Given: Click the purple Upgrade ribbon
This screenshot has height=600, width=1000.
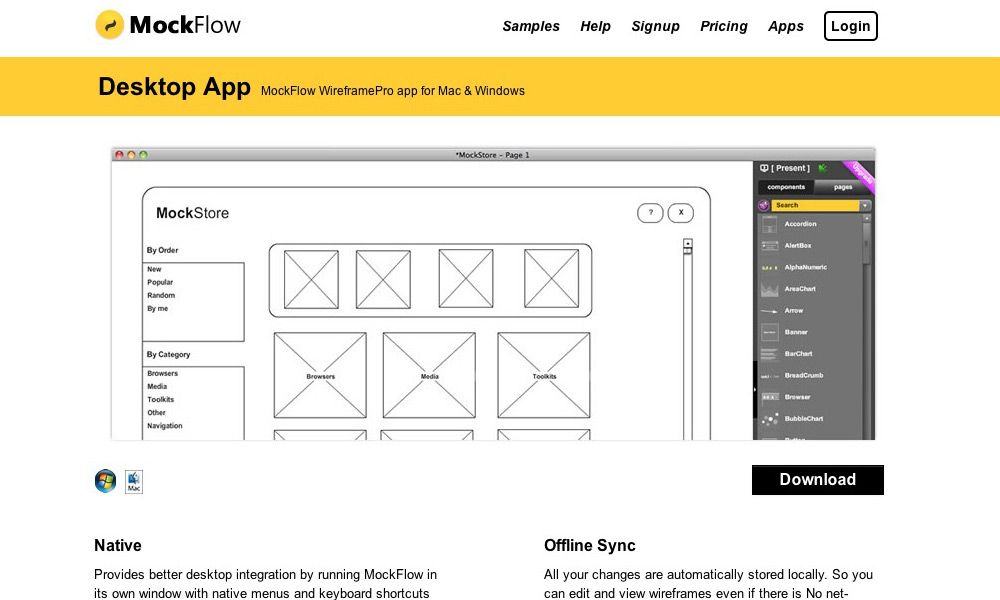Looking at the screenshot, I should [860, 175].
